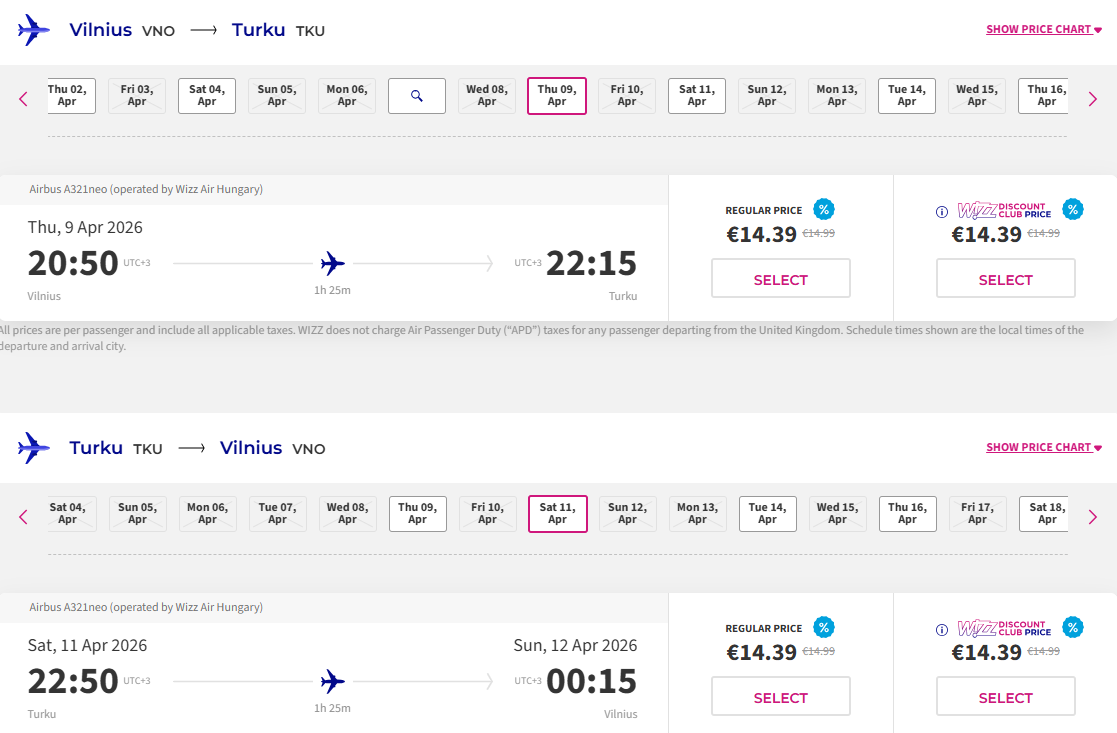
Task: Pick Thu 16 Apr return date tab
Action: coord(908,514)
